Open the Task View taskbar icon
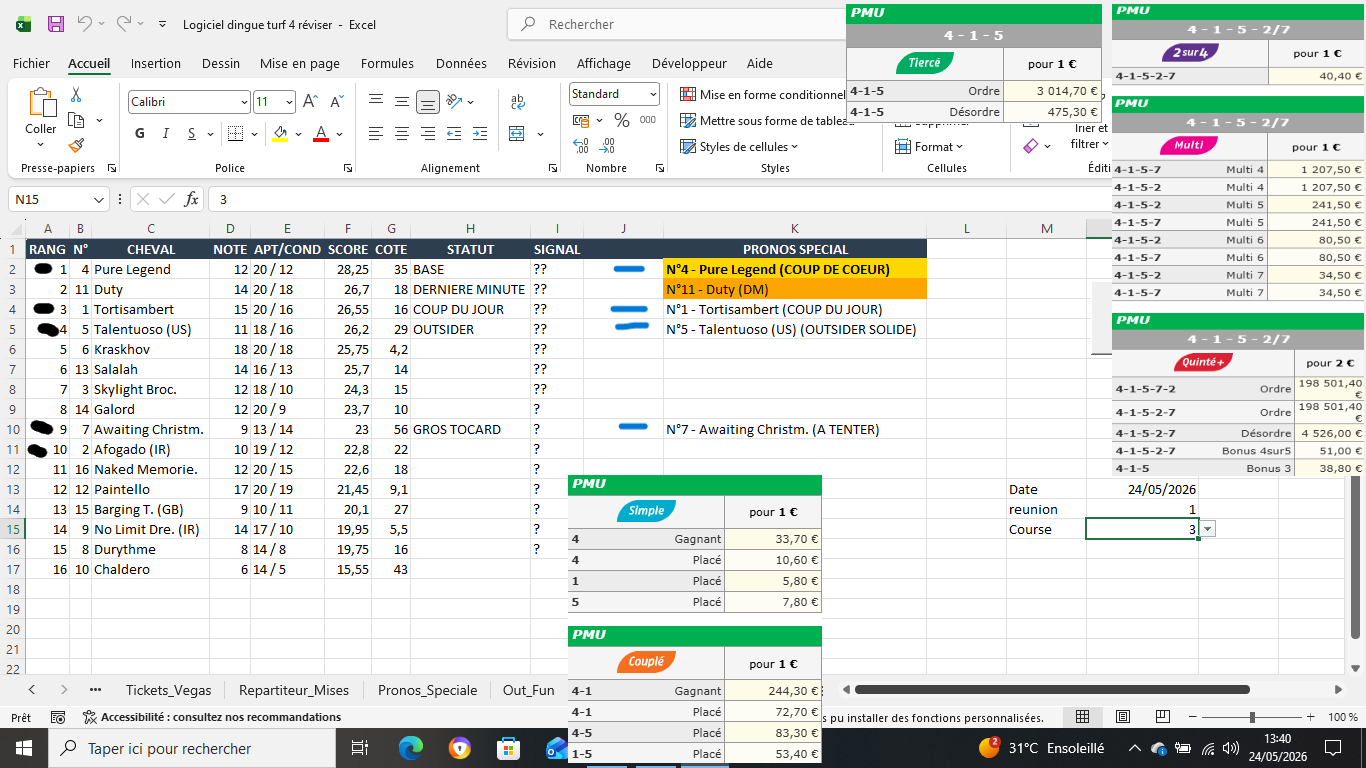The image size is (1366, 768). click(360, 748)
